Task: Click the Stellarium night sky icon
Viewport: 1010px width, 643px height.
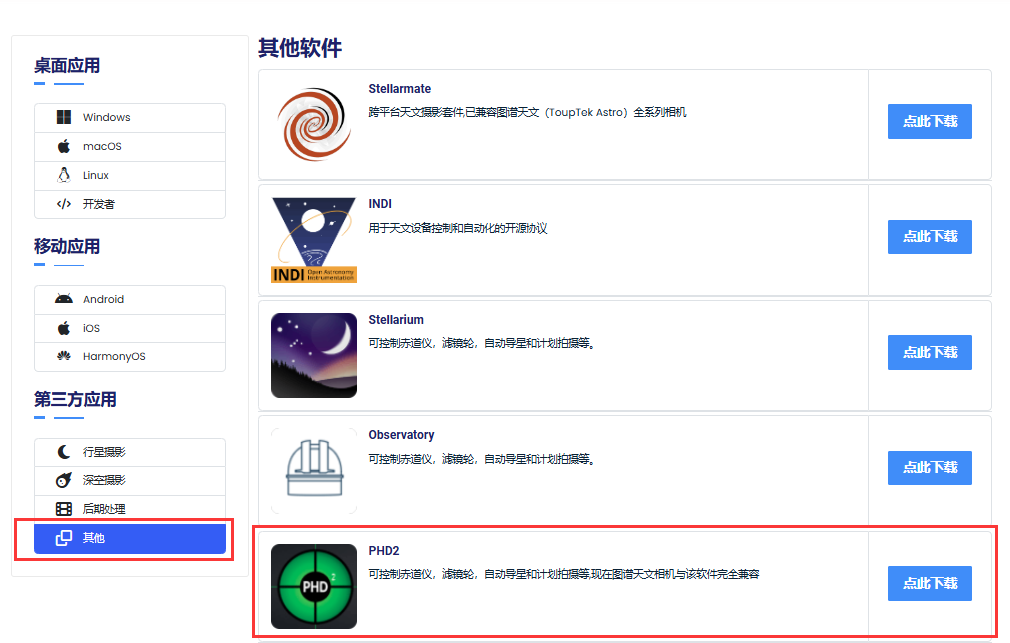Action: click(x=313, y=355)
